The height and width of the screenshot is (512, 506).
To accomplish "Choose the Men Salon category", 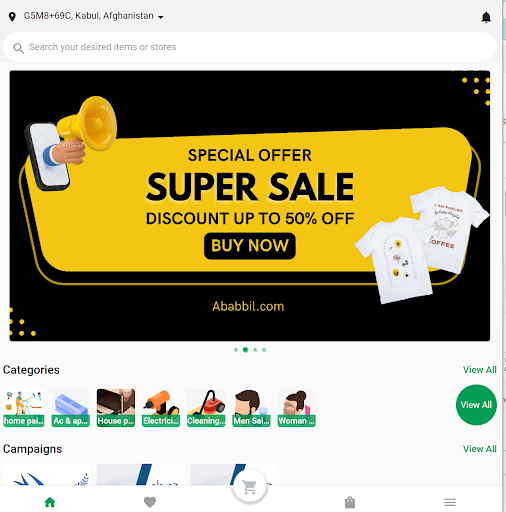I will coord(251,408).
